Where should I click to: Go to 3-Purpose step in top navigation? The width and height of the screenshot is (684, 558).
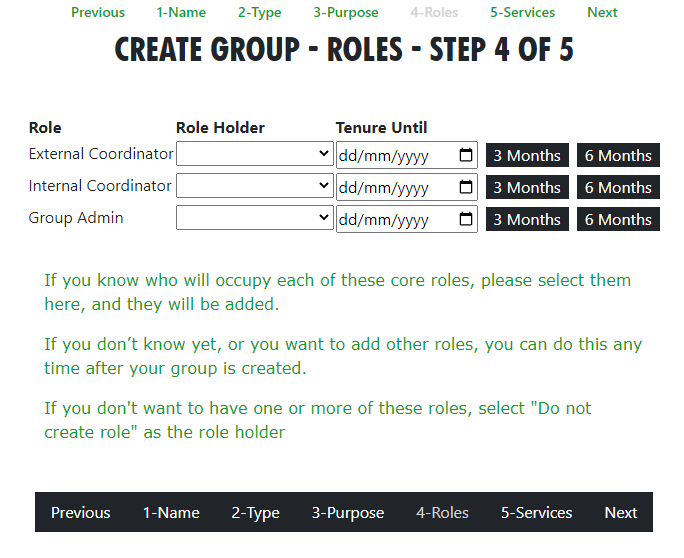tap(346, 12)
